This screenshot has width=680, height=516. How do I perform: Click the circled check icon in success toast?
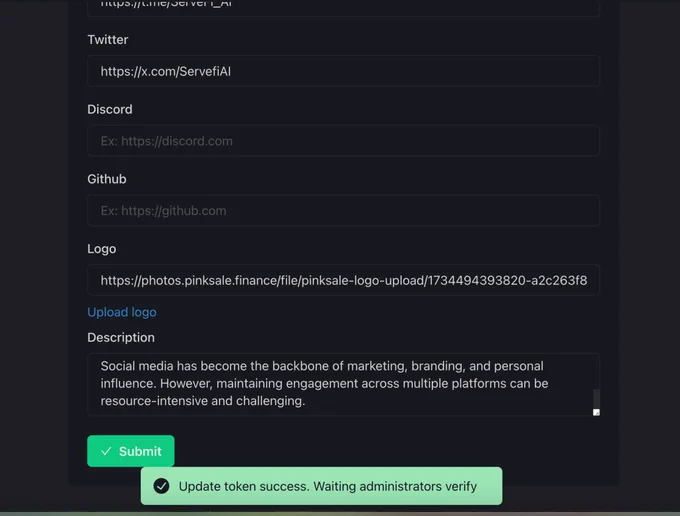[161, 486]
